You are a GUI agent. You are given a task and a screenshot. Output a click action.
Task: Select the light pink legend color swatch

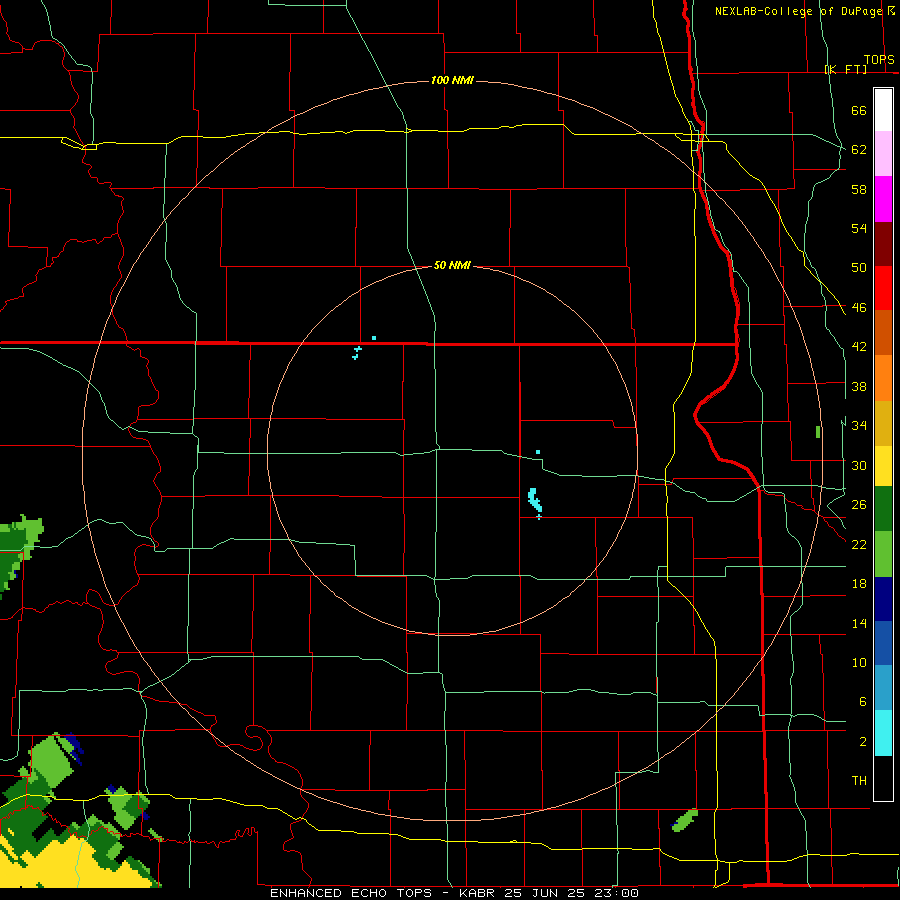pos(883,154)
